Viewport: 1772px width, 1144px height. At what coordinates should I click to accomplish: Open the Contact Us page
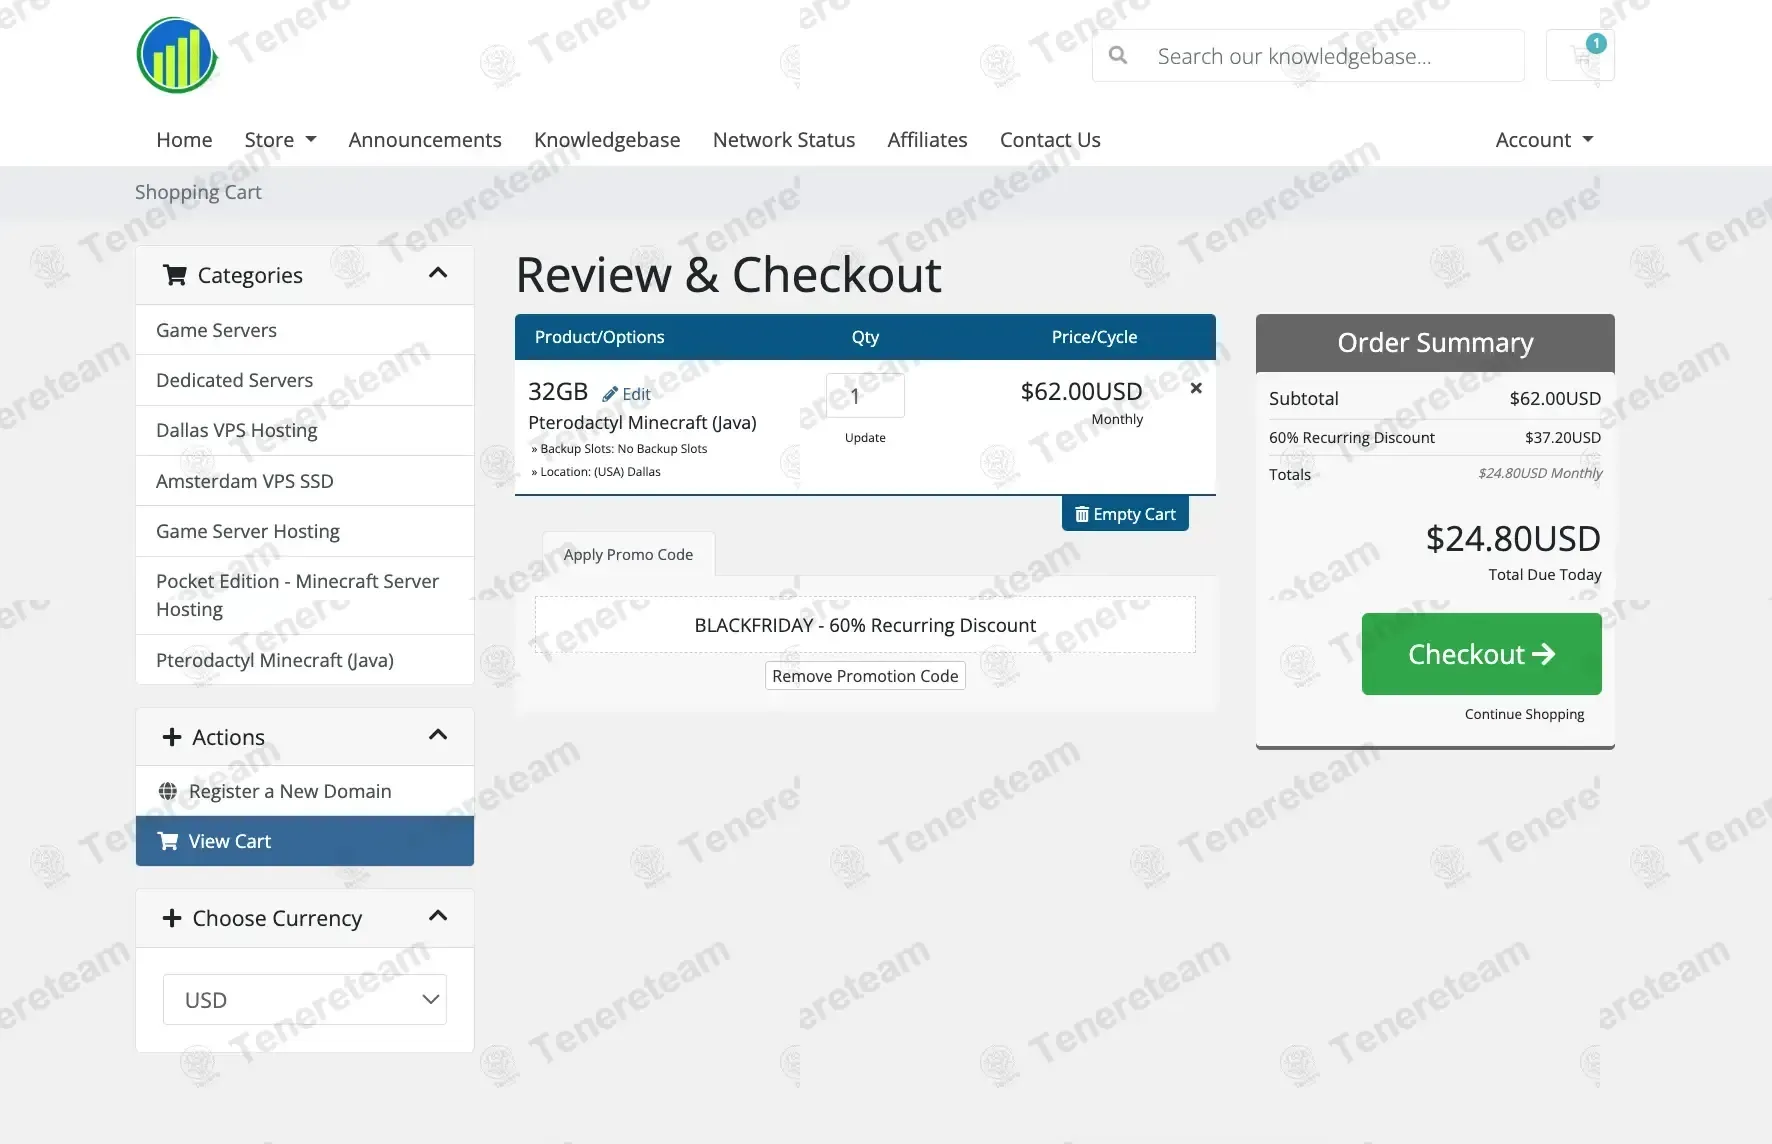(1050, 140)
